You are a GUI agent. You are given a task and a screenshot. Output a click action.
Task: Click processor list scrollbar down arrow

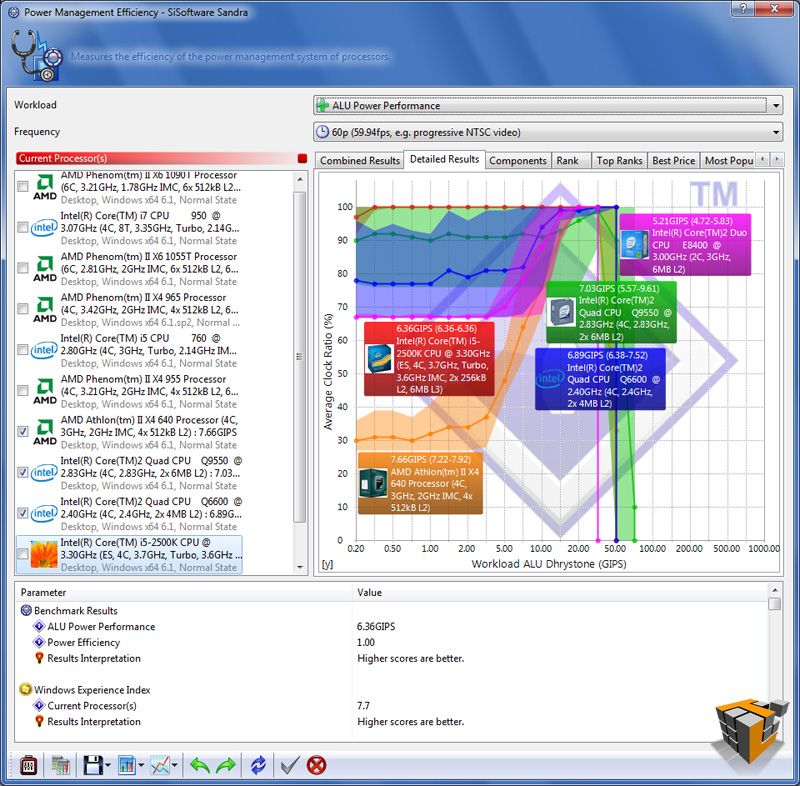click(300, 567)
